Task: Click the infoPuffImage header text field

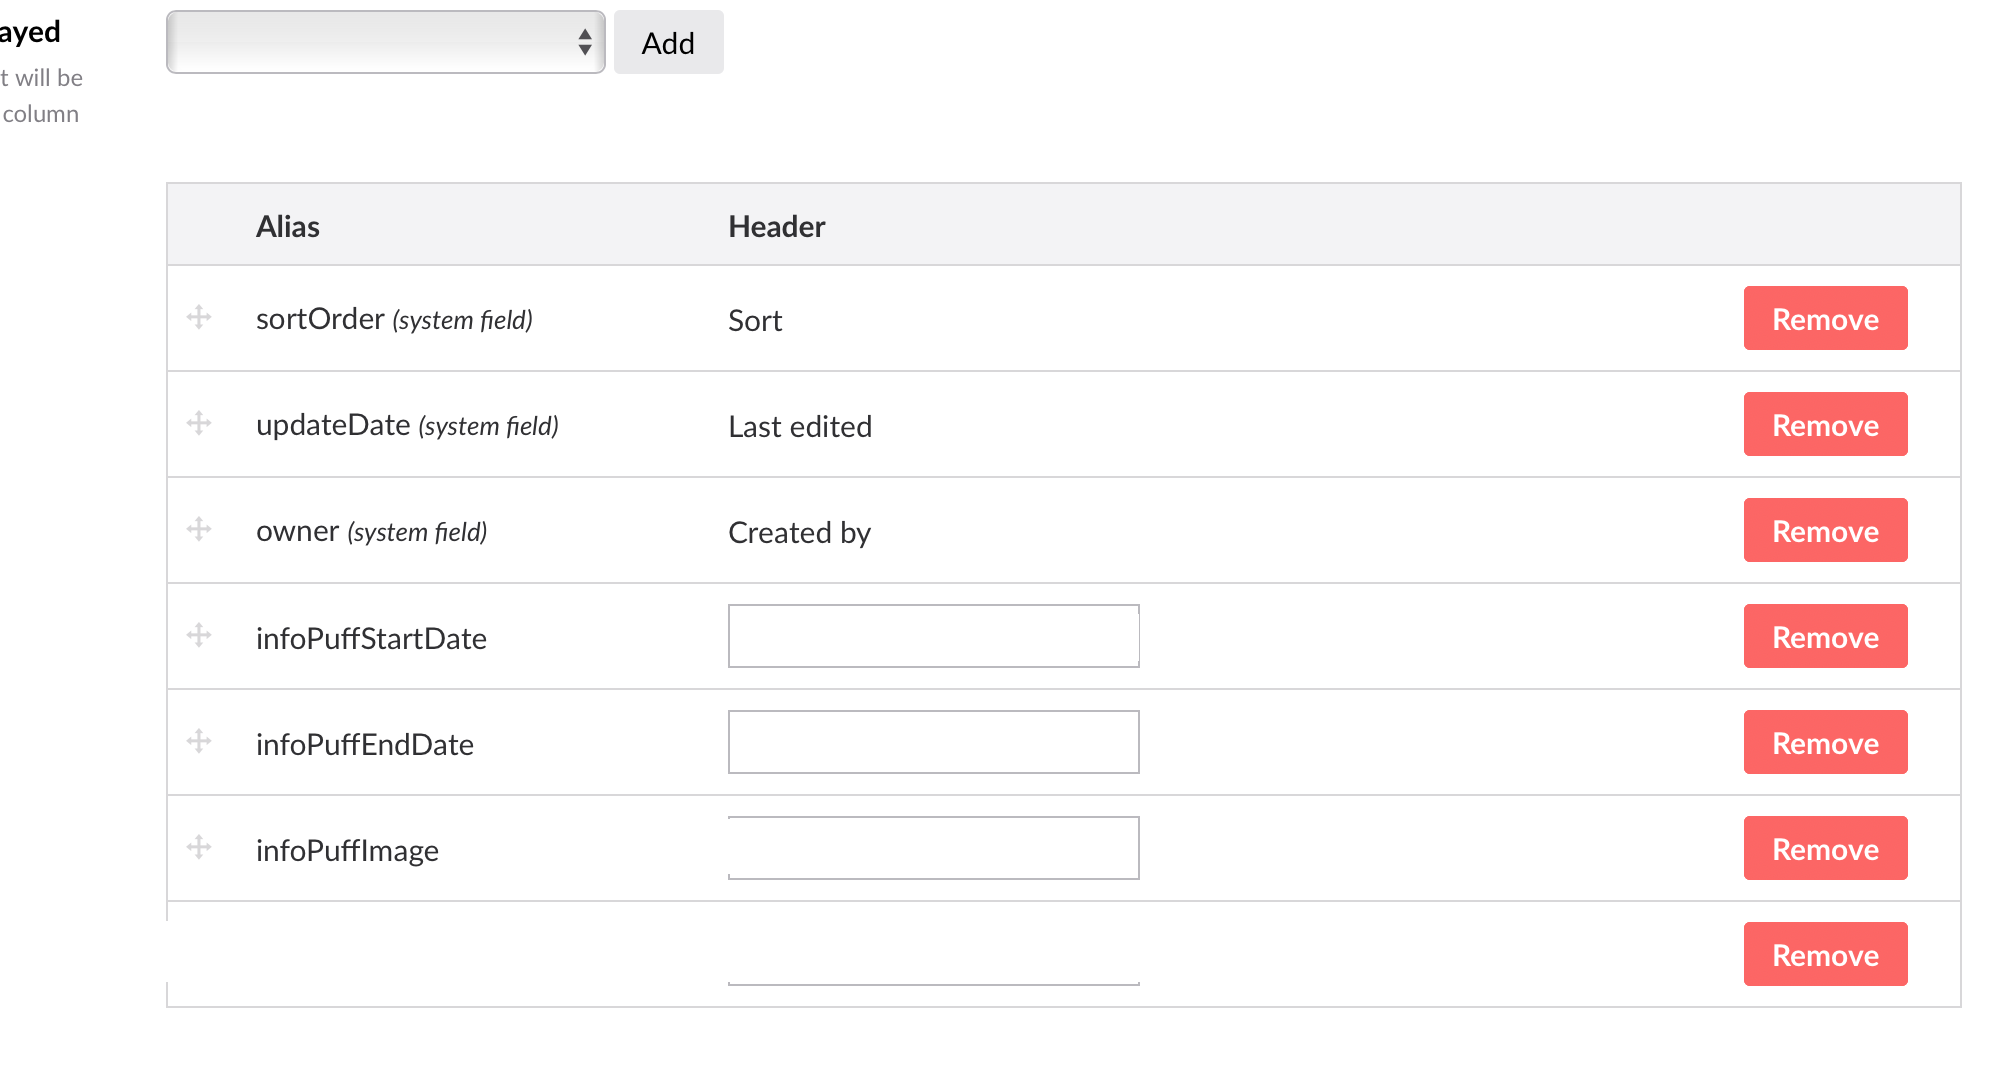Action: click(x=1026, y=849)
